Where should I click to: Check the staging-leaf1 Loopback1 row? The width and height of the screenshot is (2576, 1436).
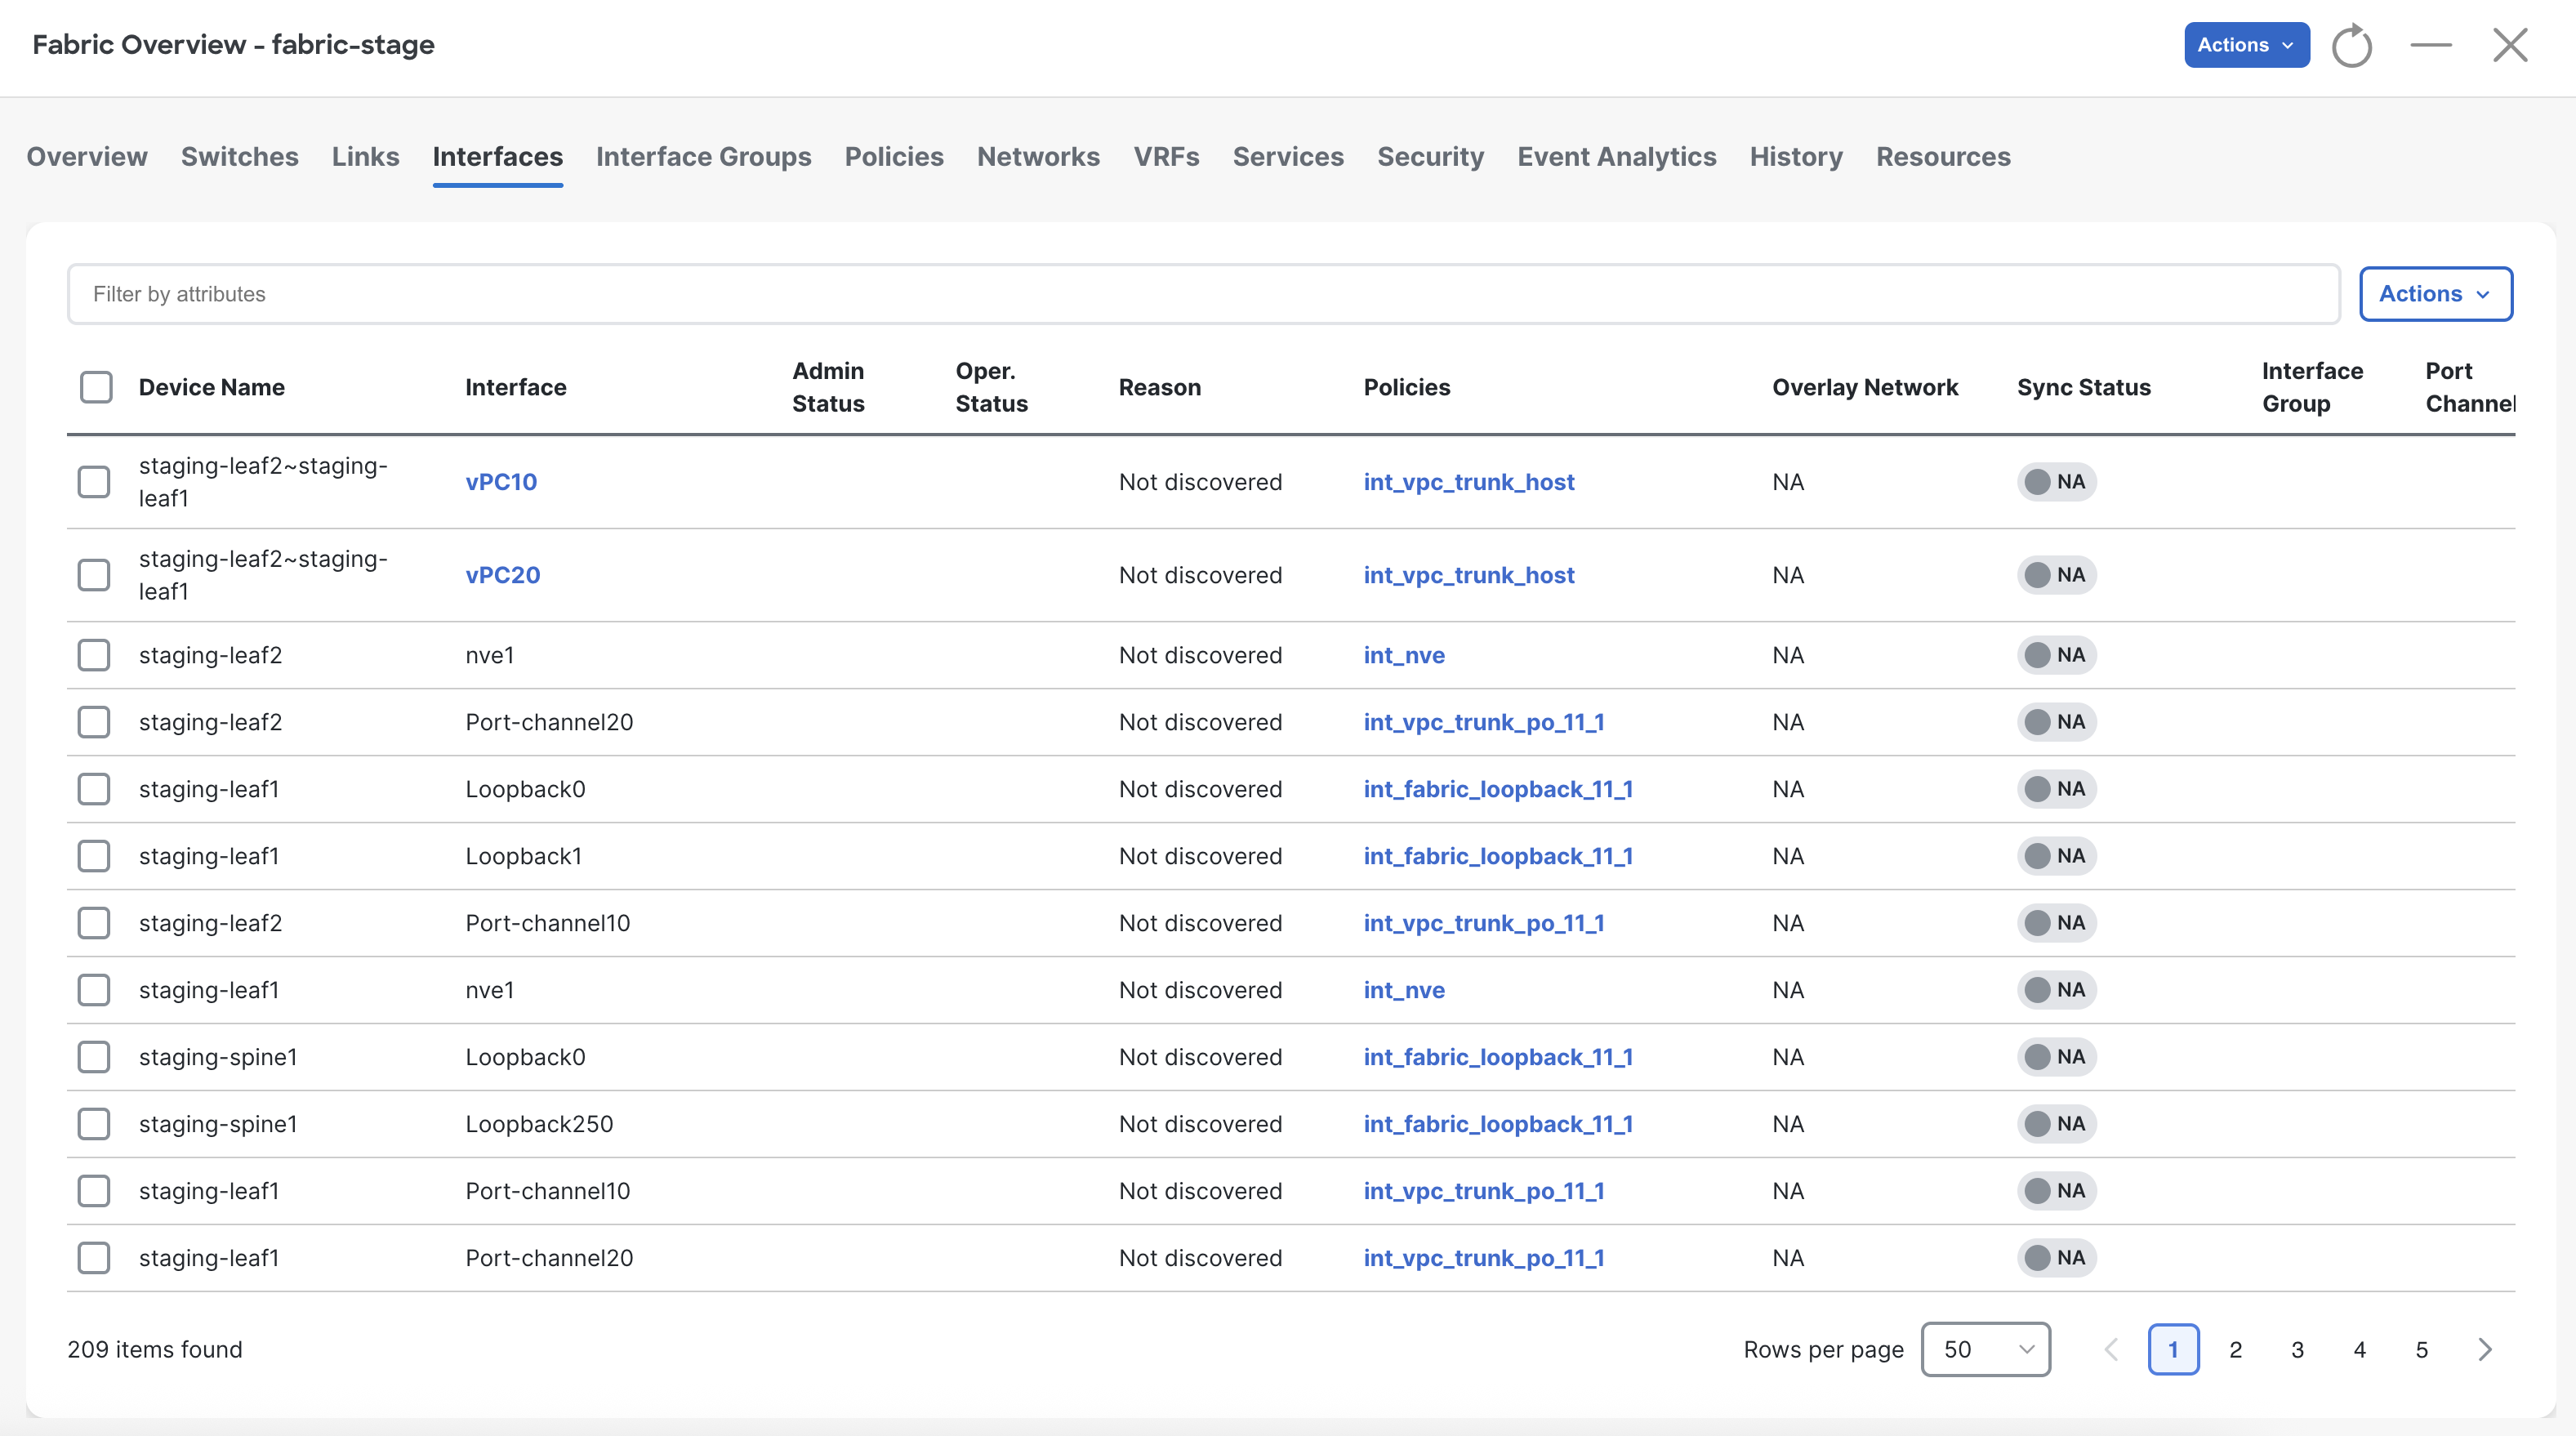pos(94,856)
